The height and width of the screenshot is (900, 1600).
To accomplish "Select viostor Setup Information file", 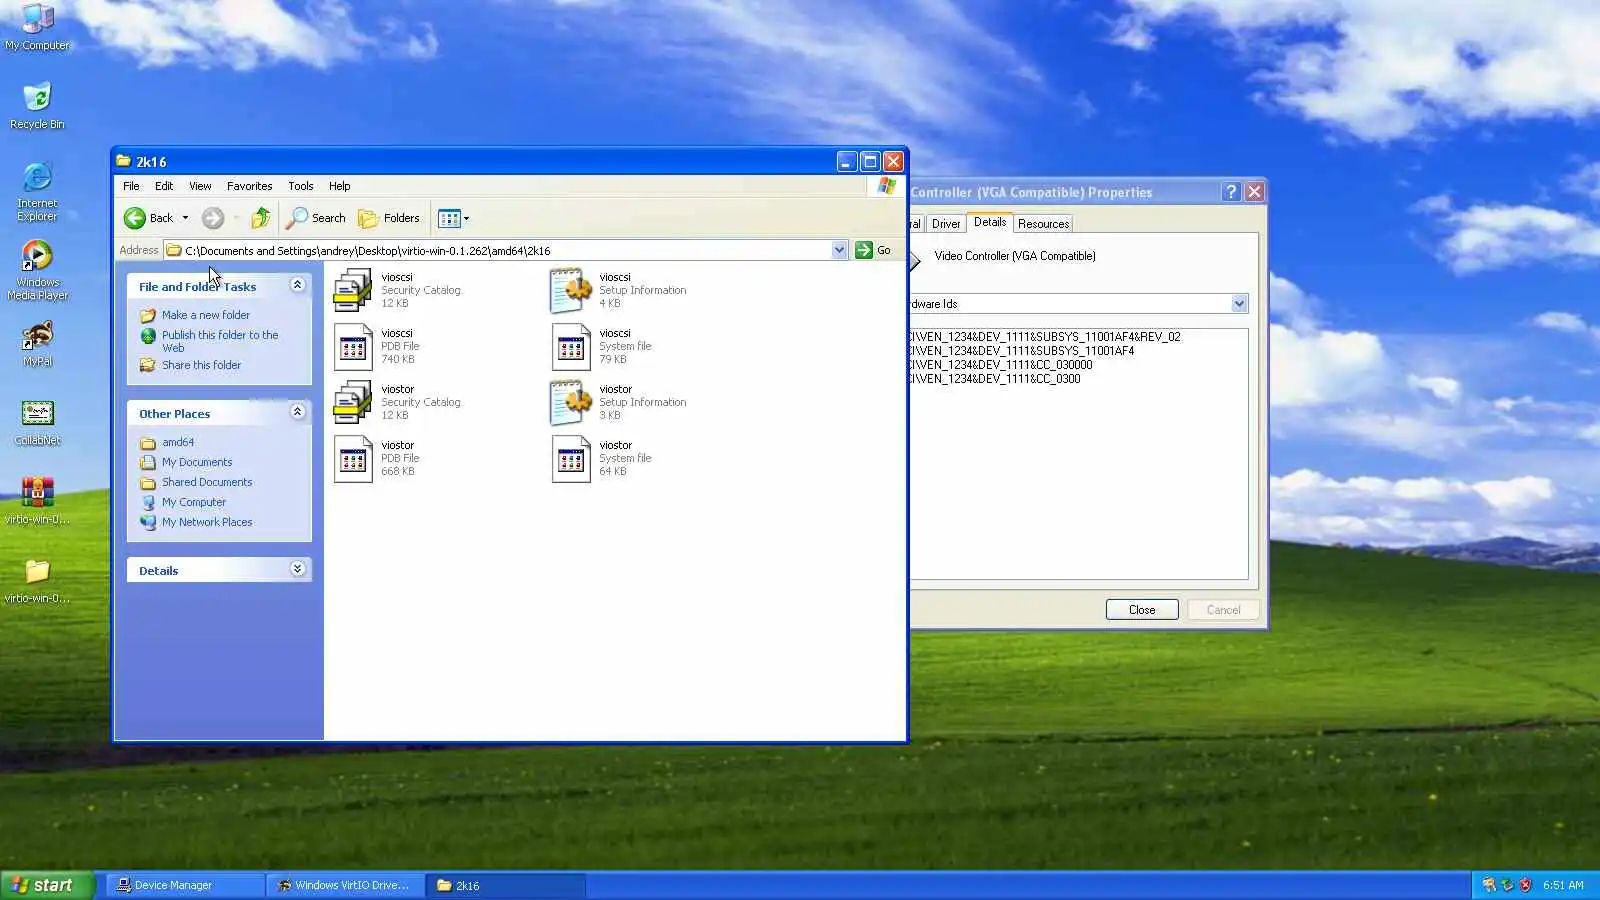I will click(x=619, y=402).
